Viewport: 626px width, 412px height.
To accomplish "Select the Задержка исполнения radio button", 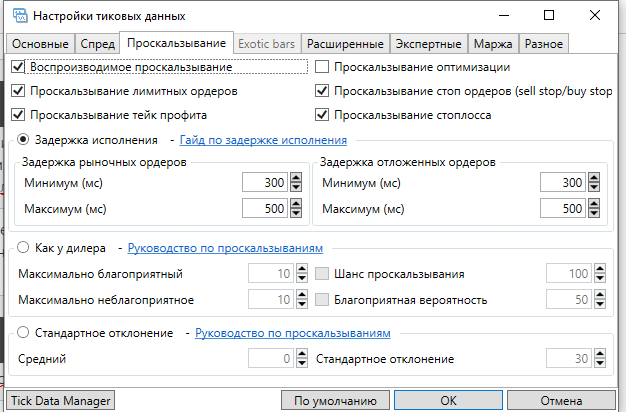I will (23, 139).
